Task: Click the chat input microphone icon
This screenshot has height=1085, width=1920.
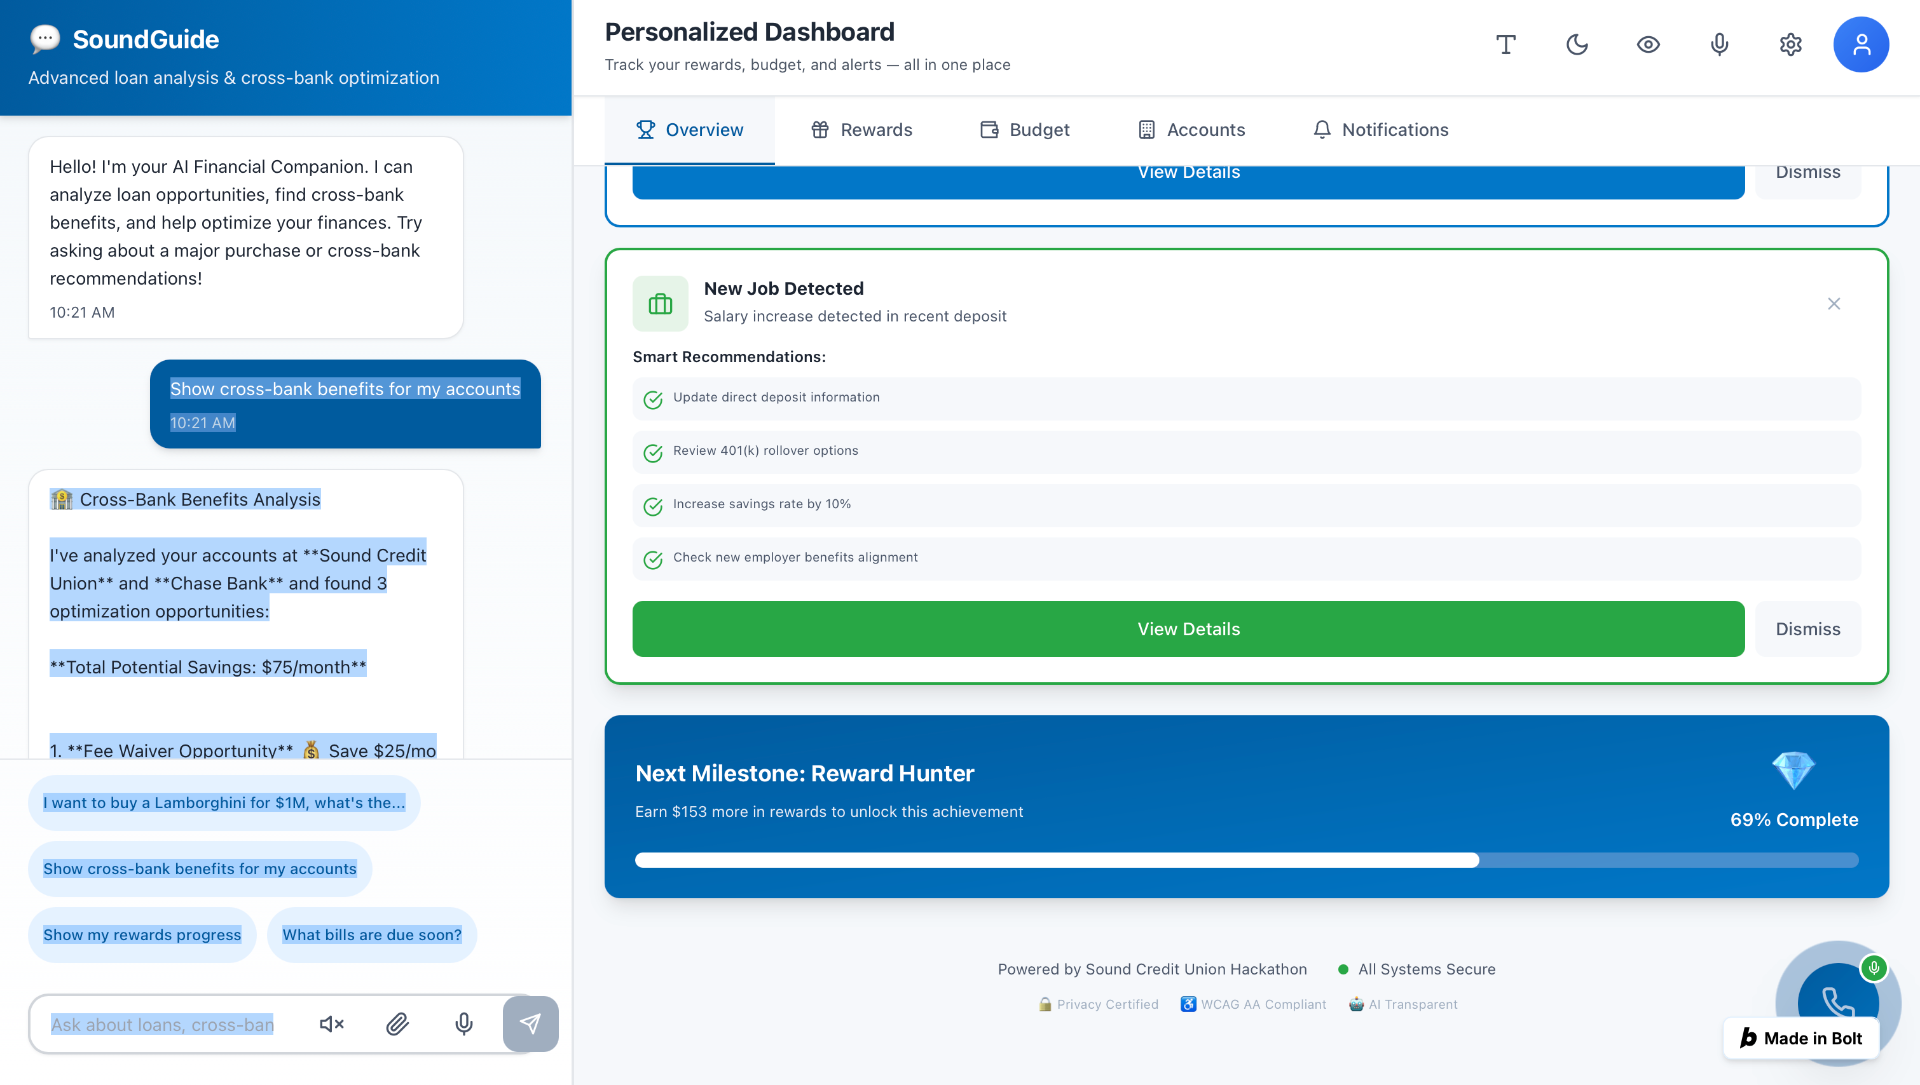Action: point(464,1023)
